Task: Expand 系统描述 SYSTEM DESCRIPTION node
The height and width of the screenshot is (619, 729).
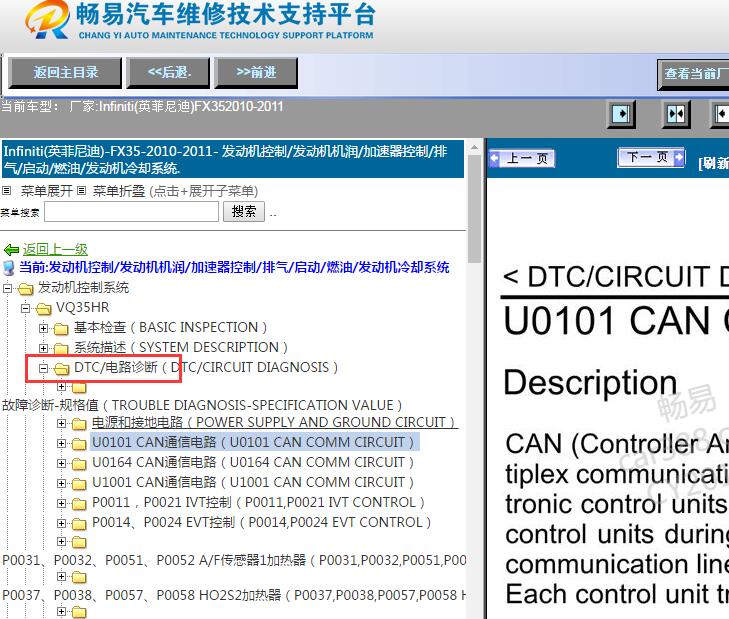Action: point(44,348)
